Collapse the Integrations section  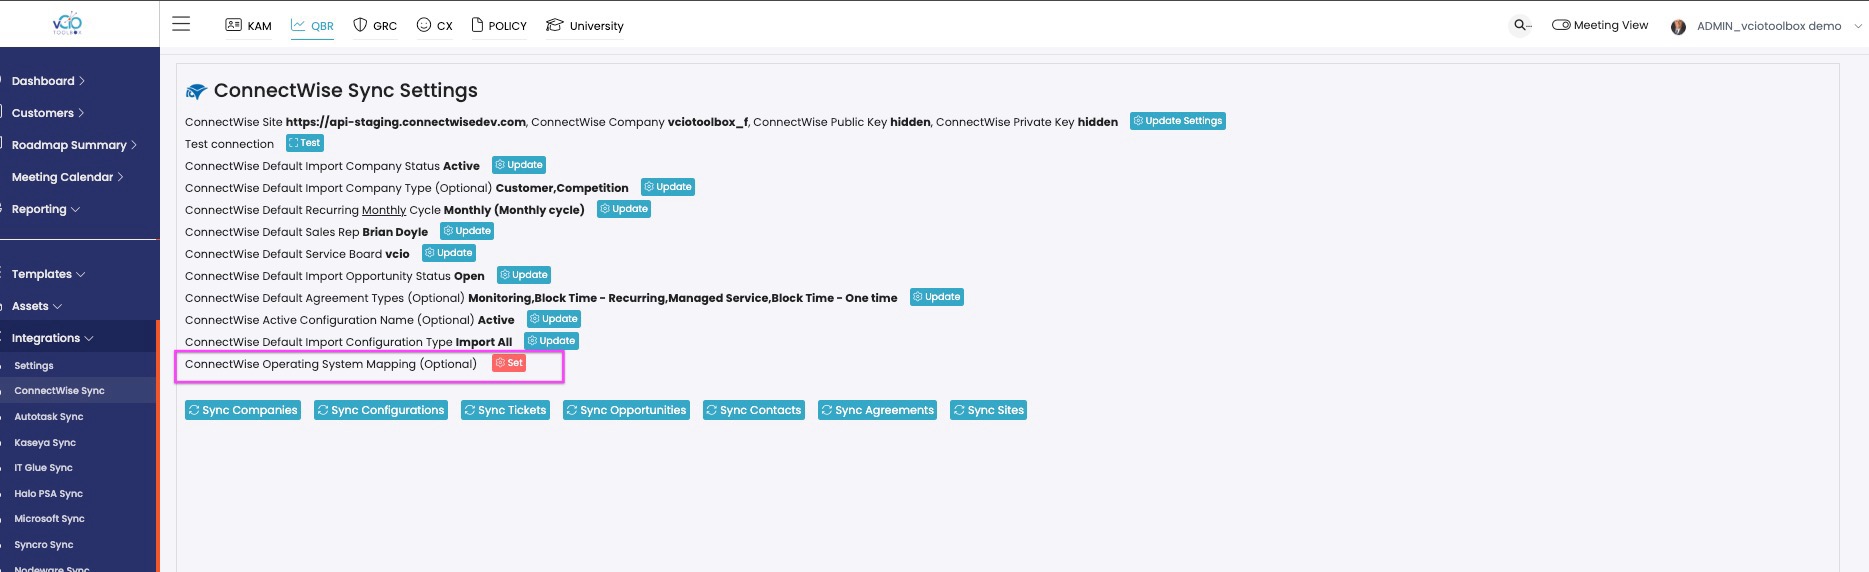tap(52, 338)
